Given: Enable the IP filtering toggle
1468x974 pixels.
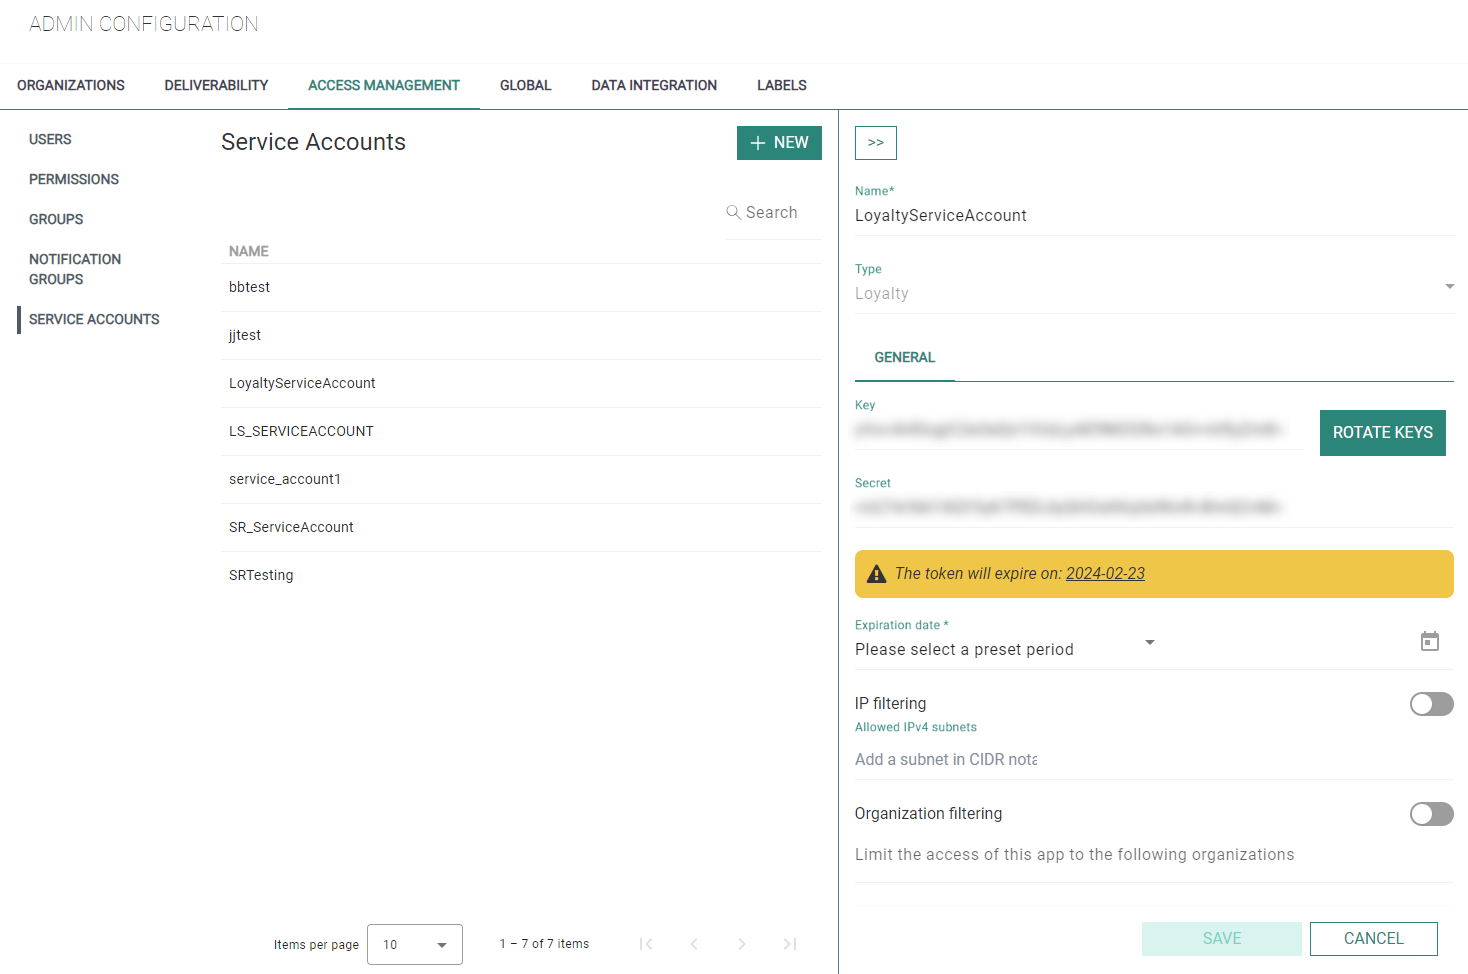Looking at the screenshot, I should click(1430, 704).
